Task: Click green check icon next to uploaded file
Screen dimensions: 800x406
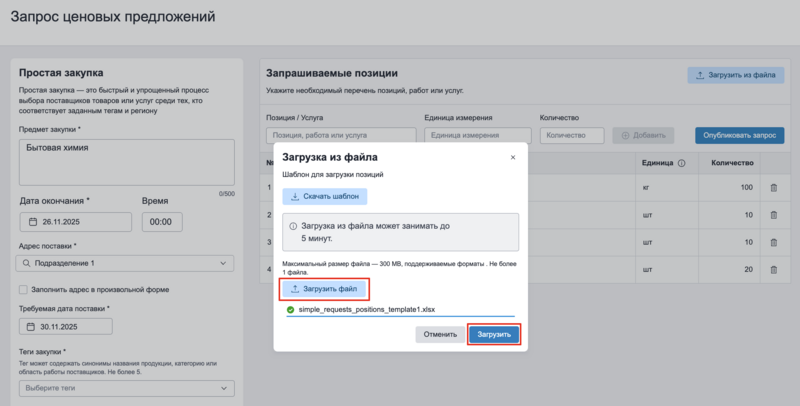Action: tap(290, 310)
